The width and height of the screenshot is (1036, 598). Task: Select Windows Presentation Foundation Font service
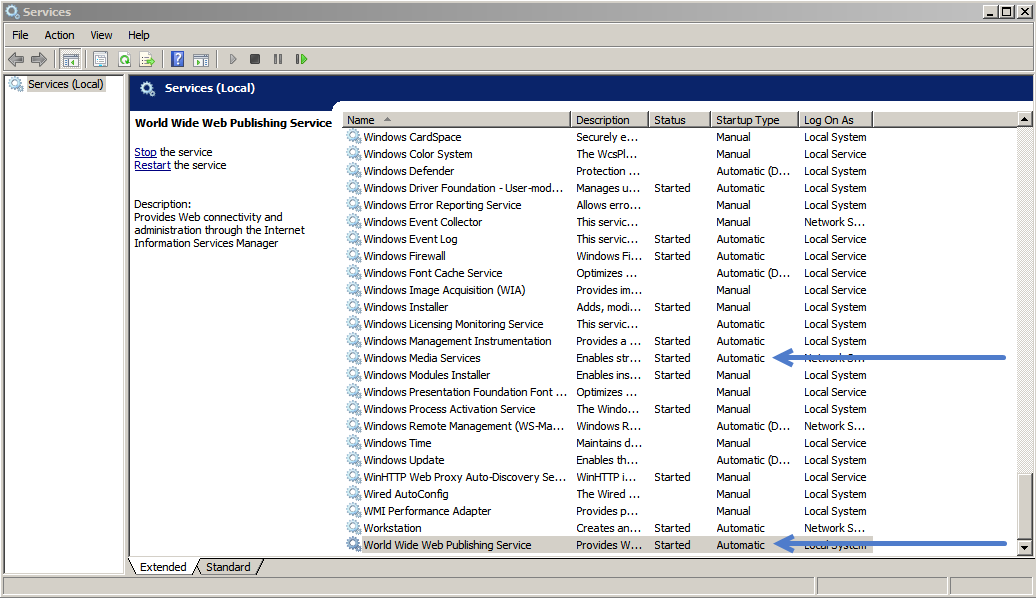[x=465, y=392]
